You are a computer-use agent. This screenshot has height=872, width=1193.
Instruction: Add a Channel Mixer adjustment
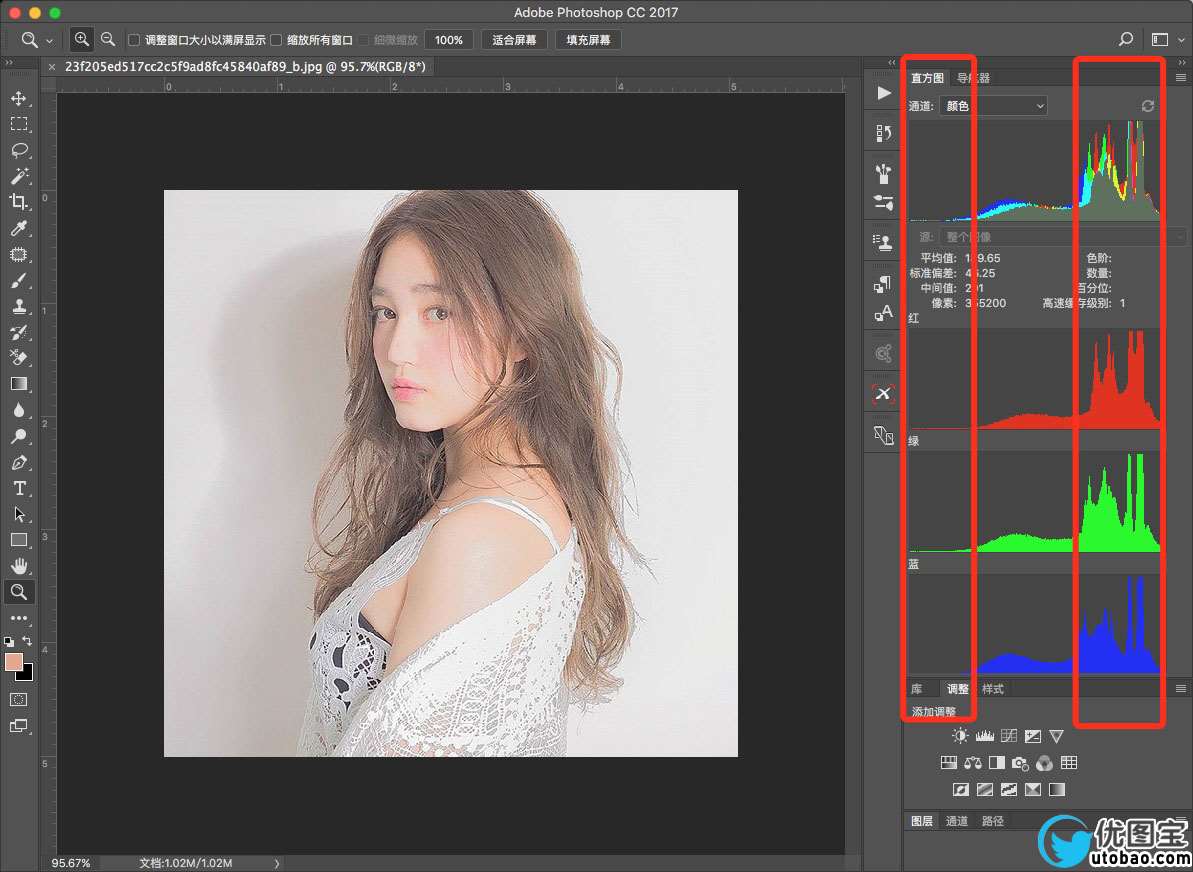tap(1045, 762)
